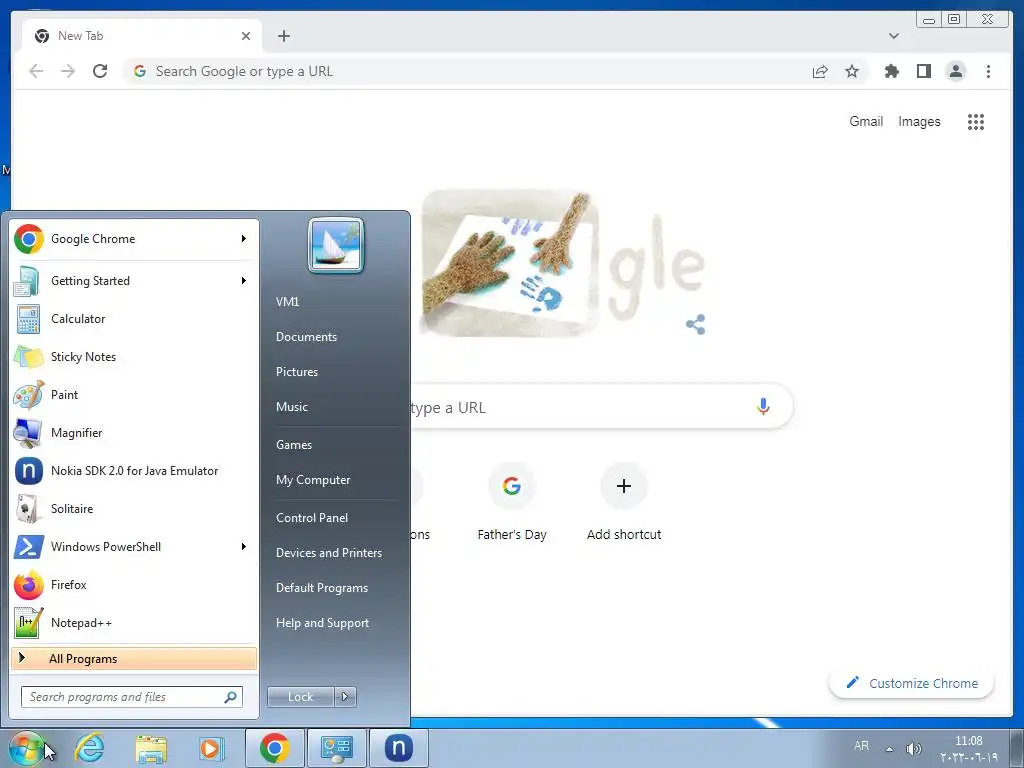The image size is (1024, 768).
Task: Expand Getting Started submenu arrow
Action: point(244,280)
